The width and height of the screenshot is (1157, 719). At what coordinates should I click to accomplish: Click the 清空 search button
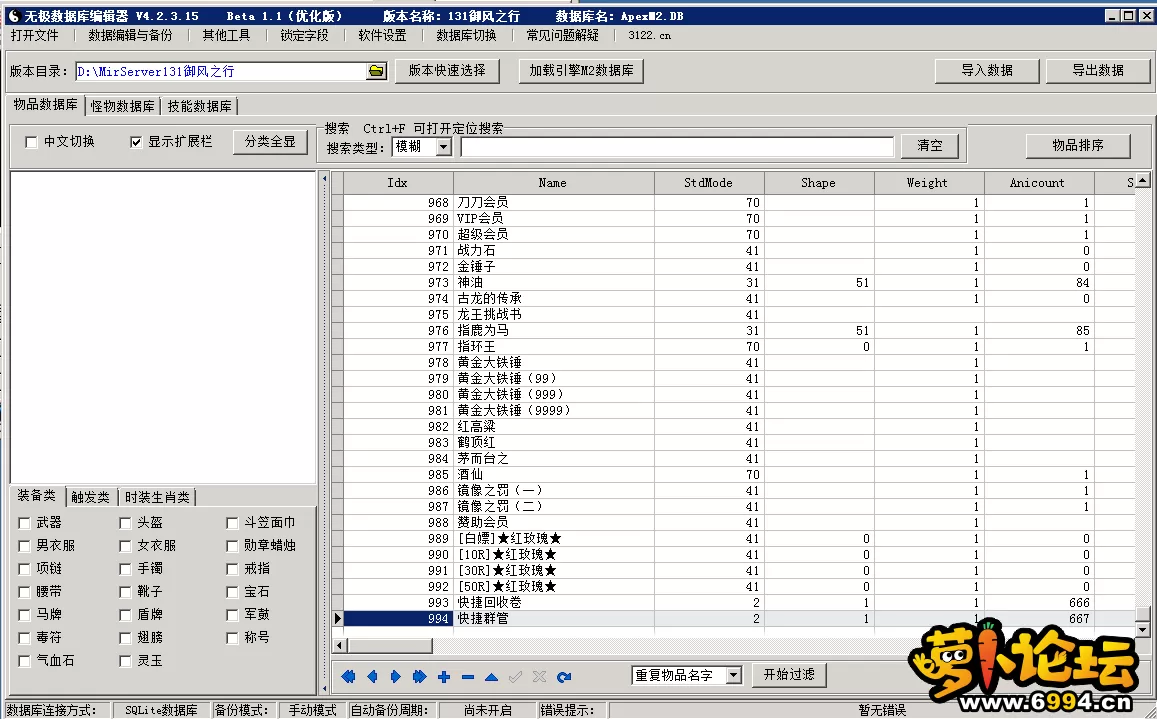tap(930, 146)
